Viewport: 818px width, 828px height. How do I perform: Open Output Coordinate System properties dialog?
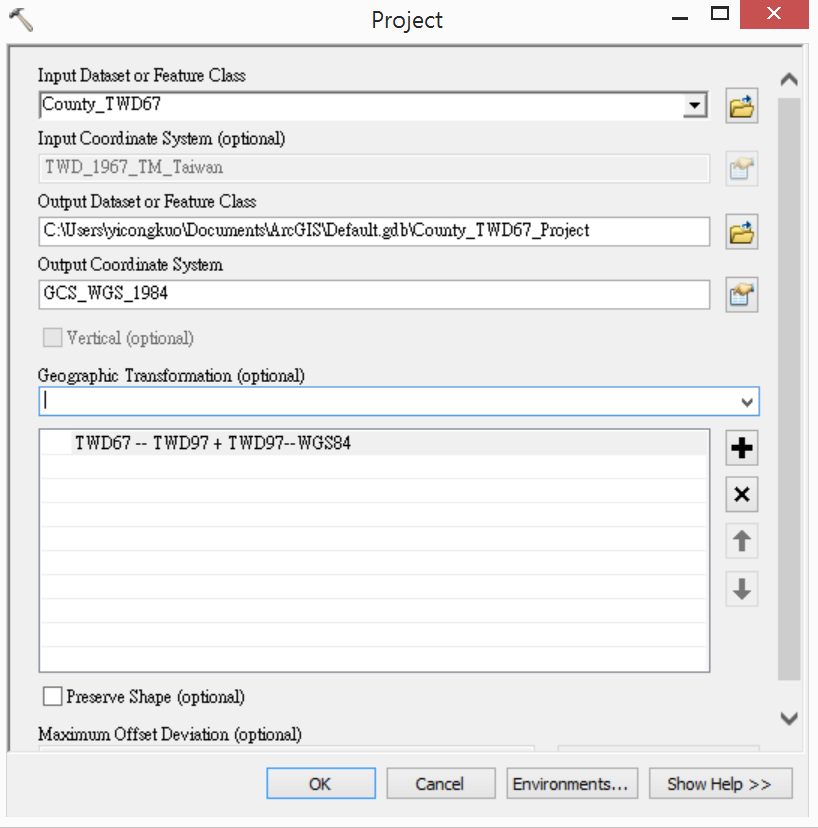[741, 295]
